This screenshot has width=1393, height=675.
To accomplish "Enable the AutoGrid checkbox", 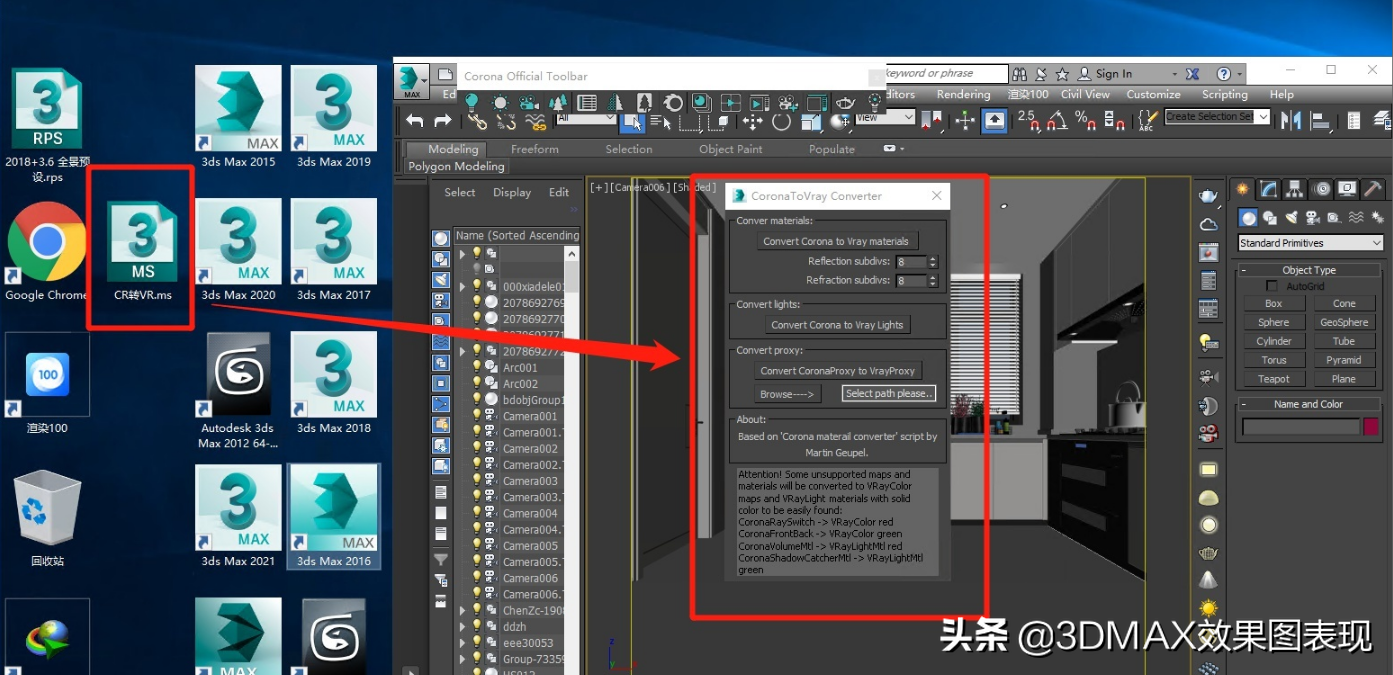I will (x=1272, y=286).
